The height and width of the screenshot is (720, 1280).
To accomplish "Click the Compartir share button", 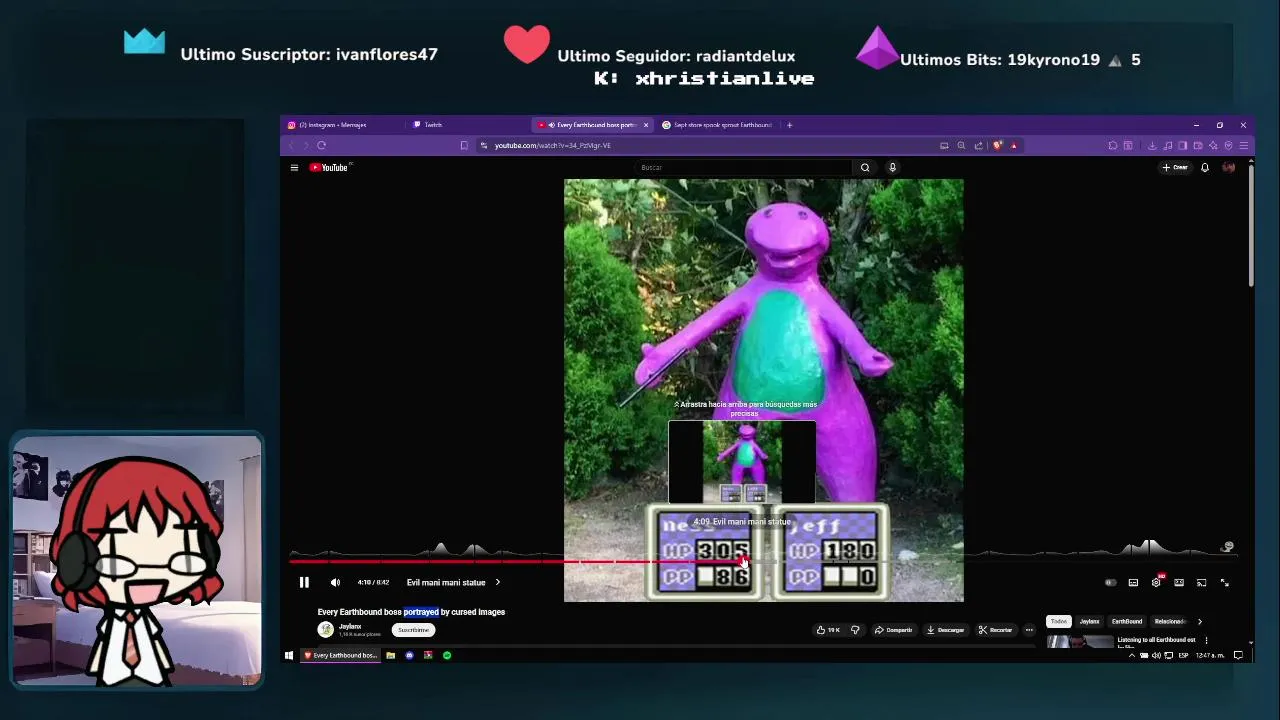I will (x=893, y=630).
